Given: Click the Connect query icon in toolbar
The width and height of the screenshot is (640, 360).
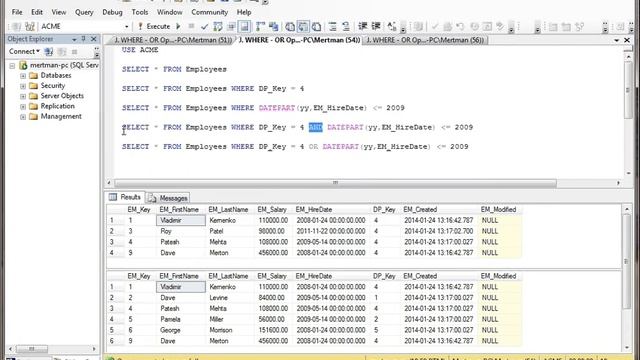Looking at the screenshot, I should (16, 27).
